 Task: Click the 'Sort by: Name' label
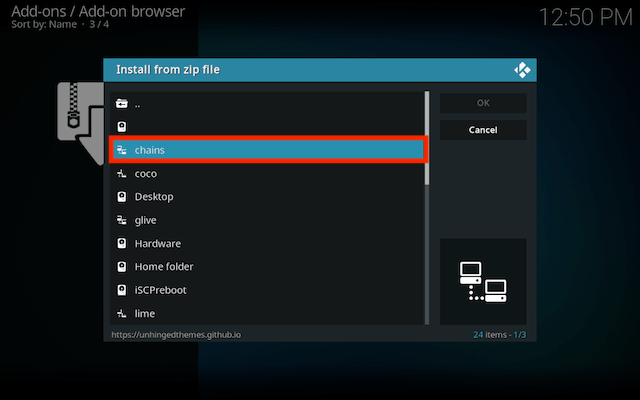[44, 24]
